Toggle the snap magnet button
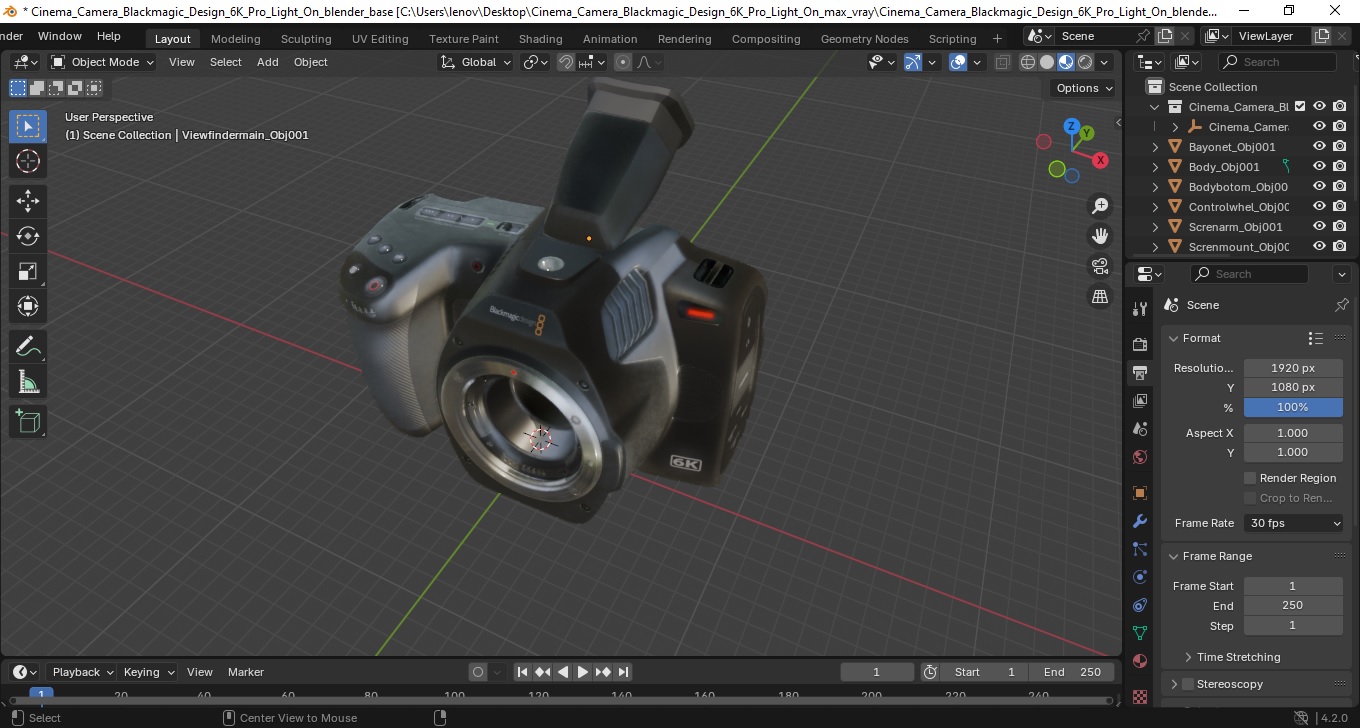Screen dimensions: 1360x728 tap(566, 62)
